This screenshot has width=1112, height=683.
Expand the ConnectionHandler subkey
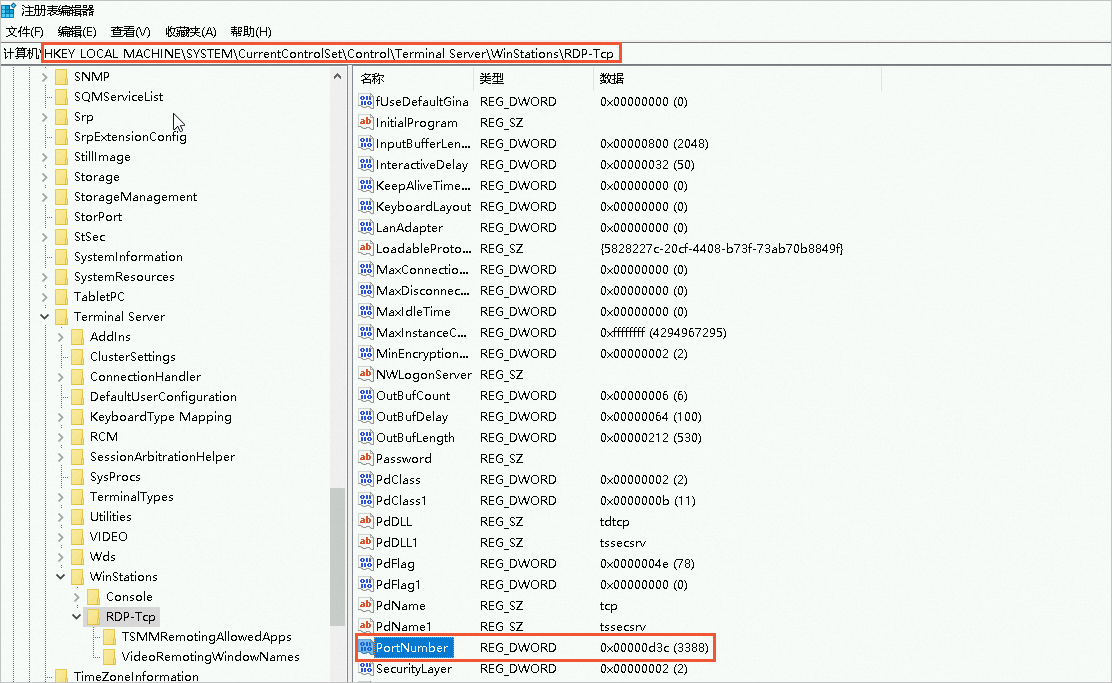pyautogui.click(x=60, y=377)
